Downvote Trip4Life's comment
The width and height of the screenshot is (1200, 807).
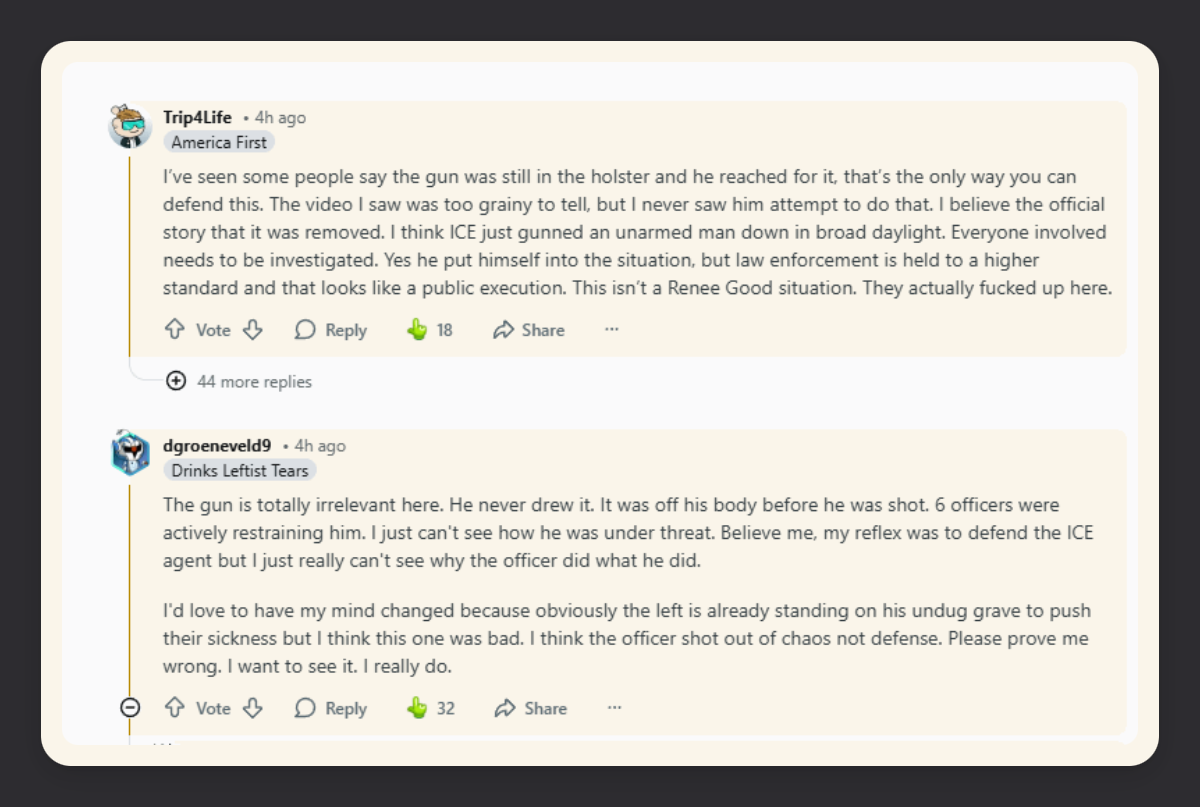(x=253, y=330)
